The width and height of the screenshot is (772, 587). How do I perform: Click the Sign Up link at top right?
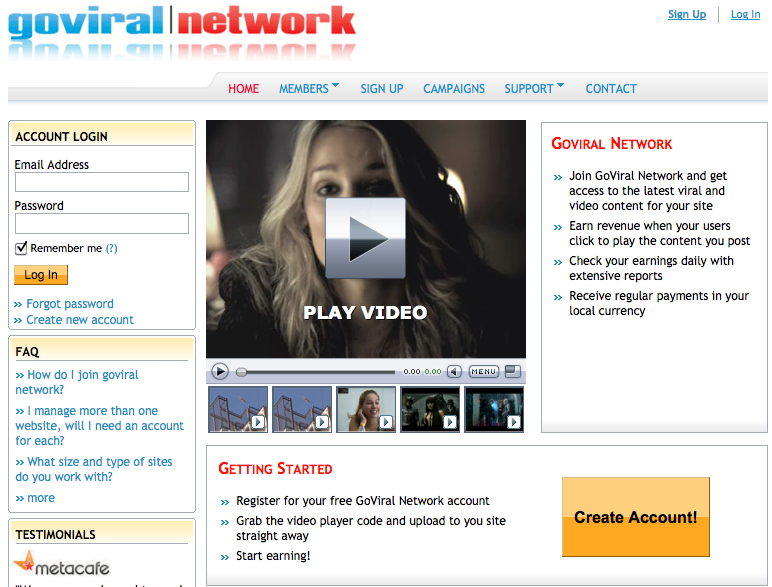click(687, 14)
